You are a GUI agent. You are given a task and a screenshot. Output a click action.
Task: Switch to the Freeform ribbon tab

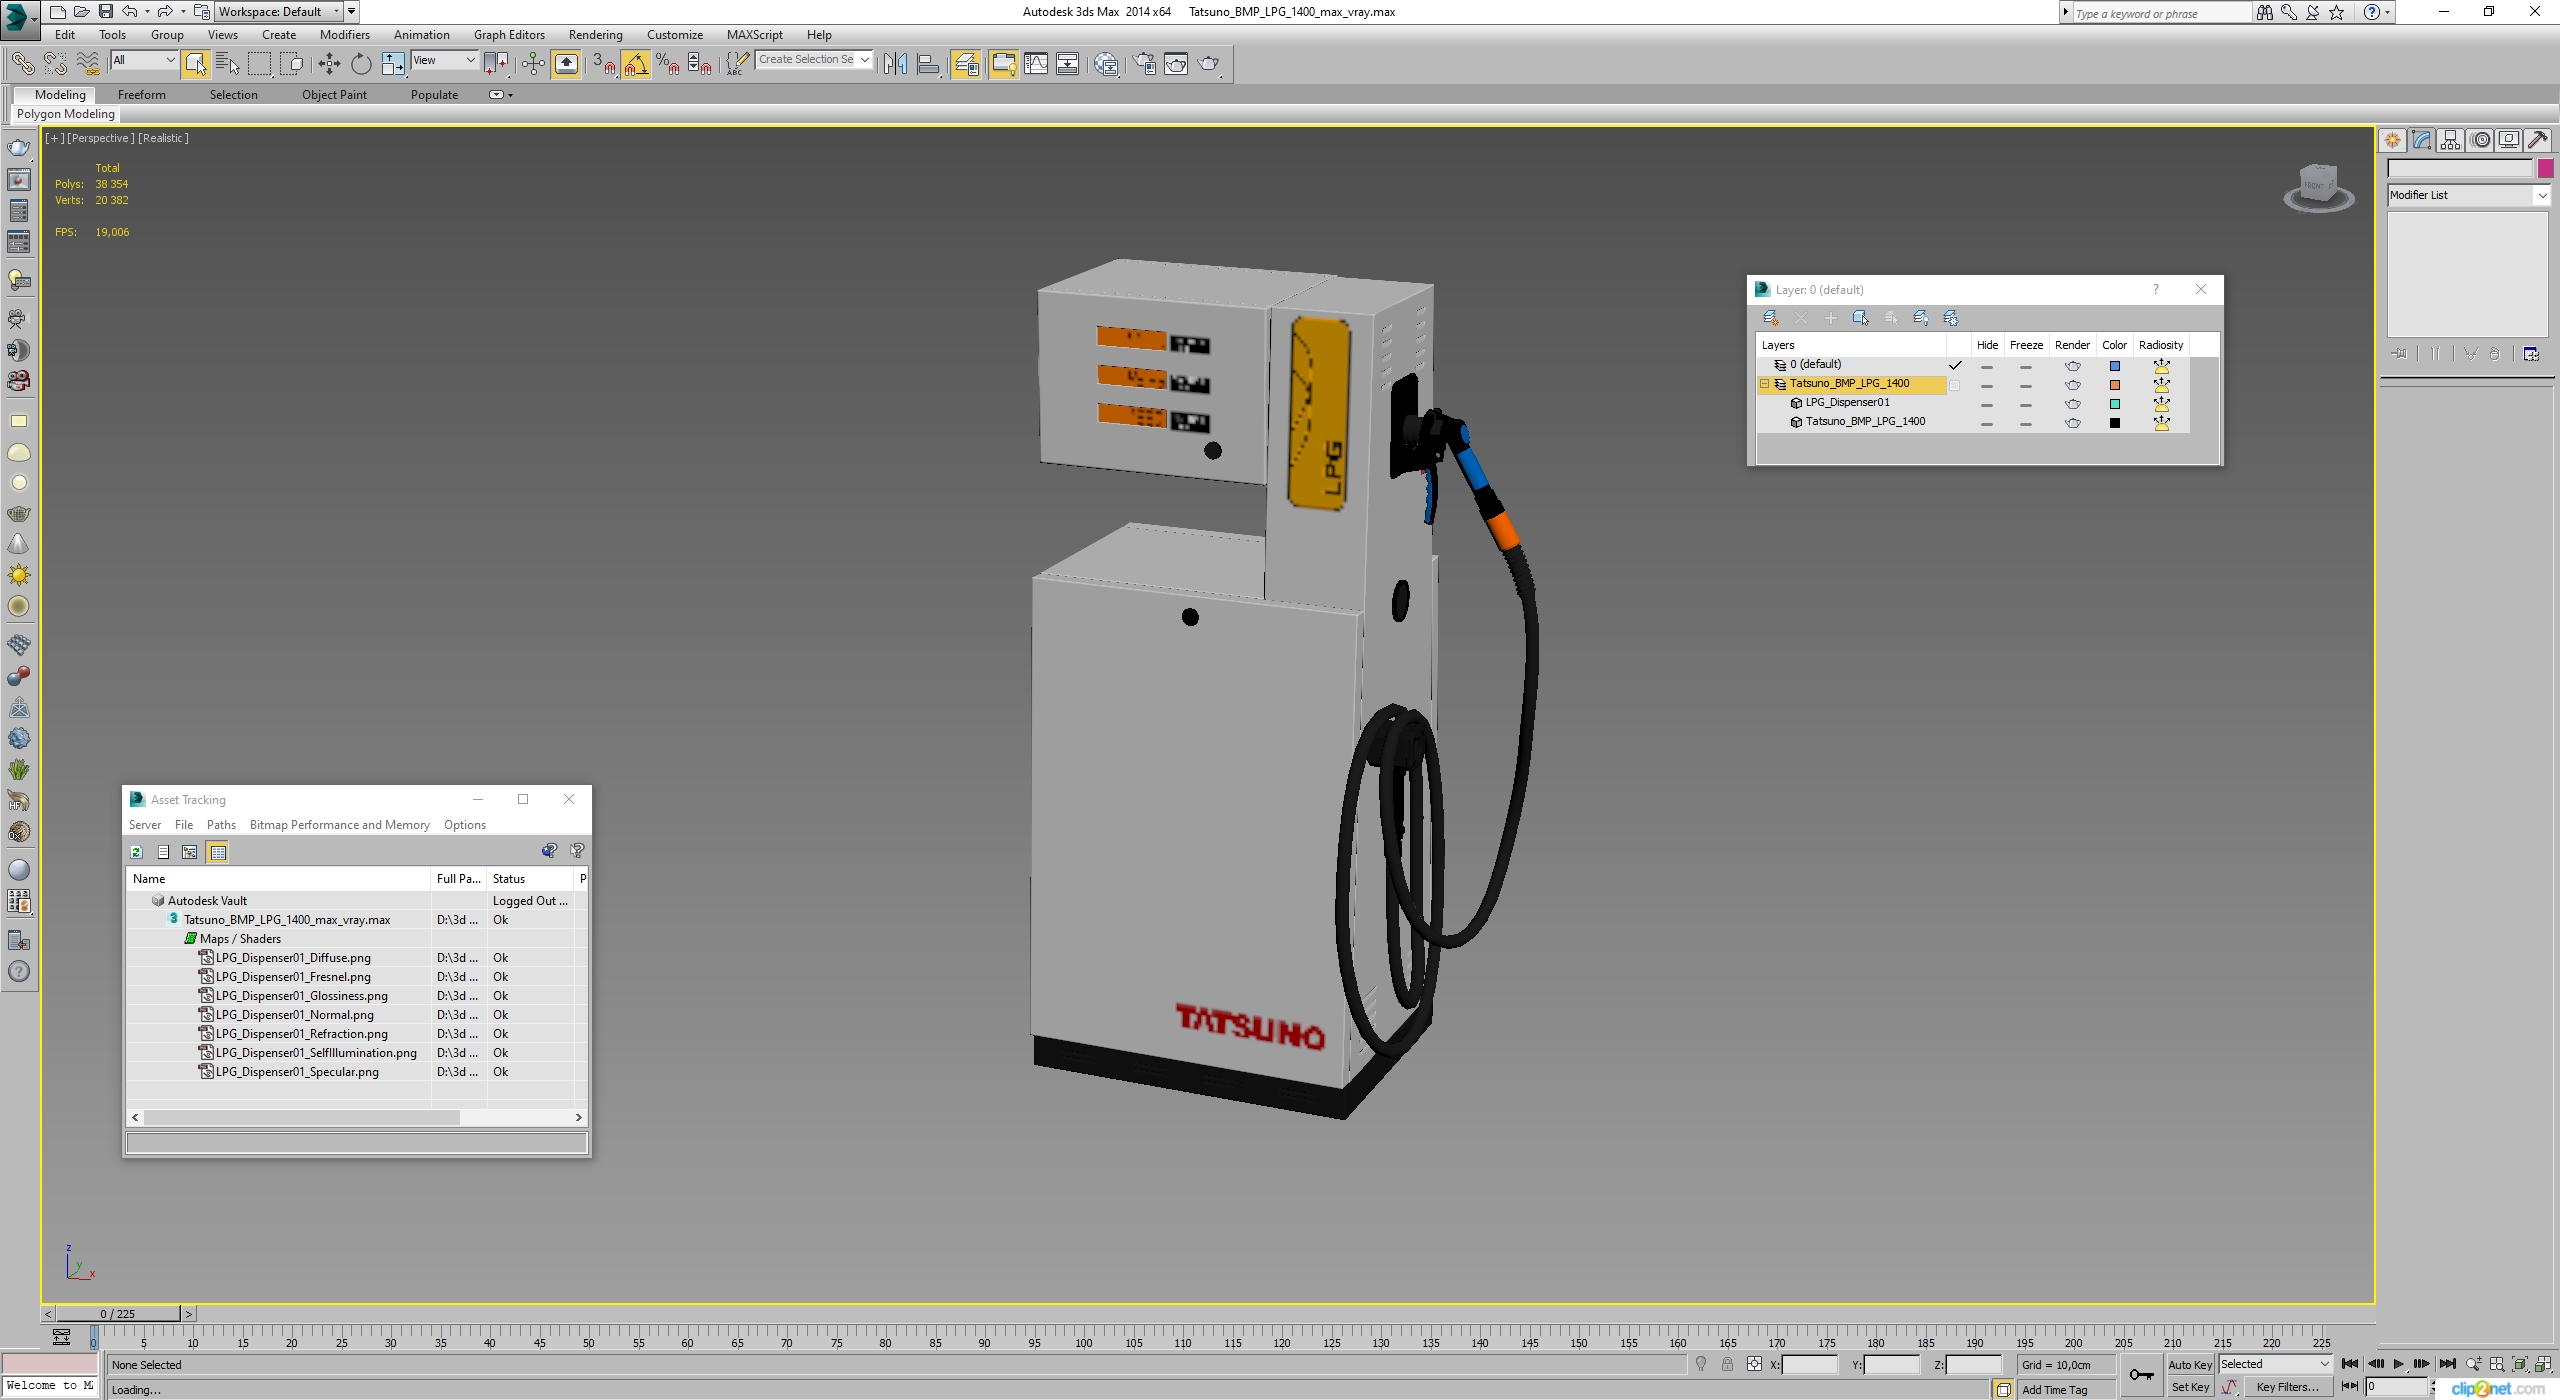click(142, 95)
